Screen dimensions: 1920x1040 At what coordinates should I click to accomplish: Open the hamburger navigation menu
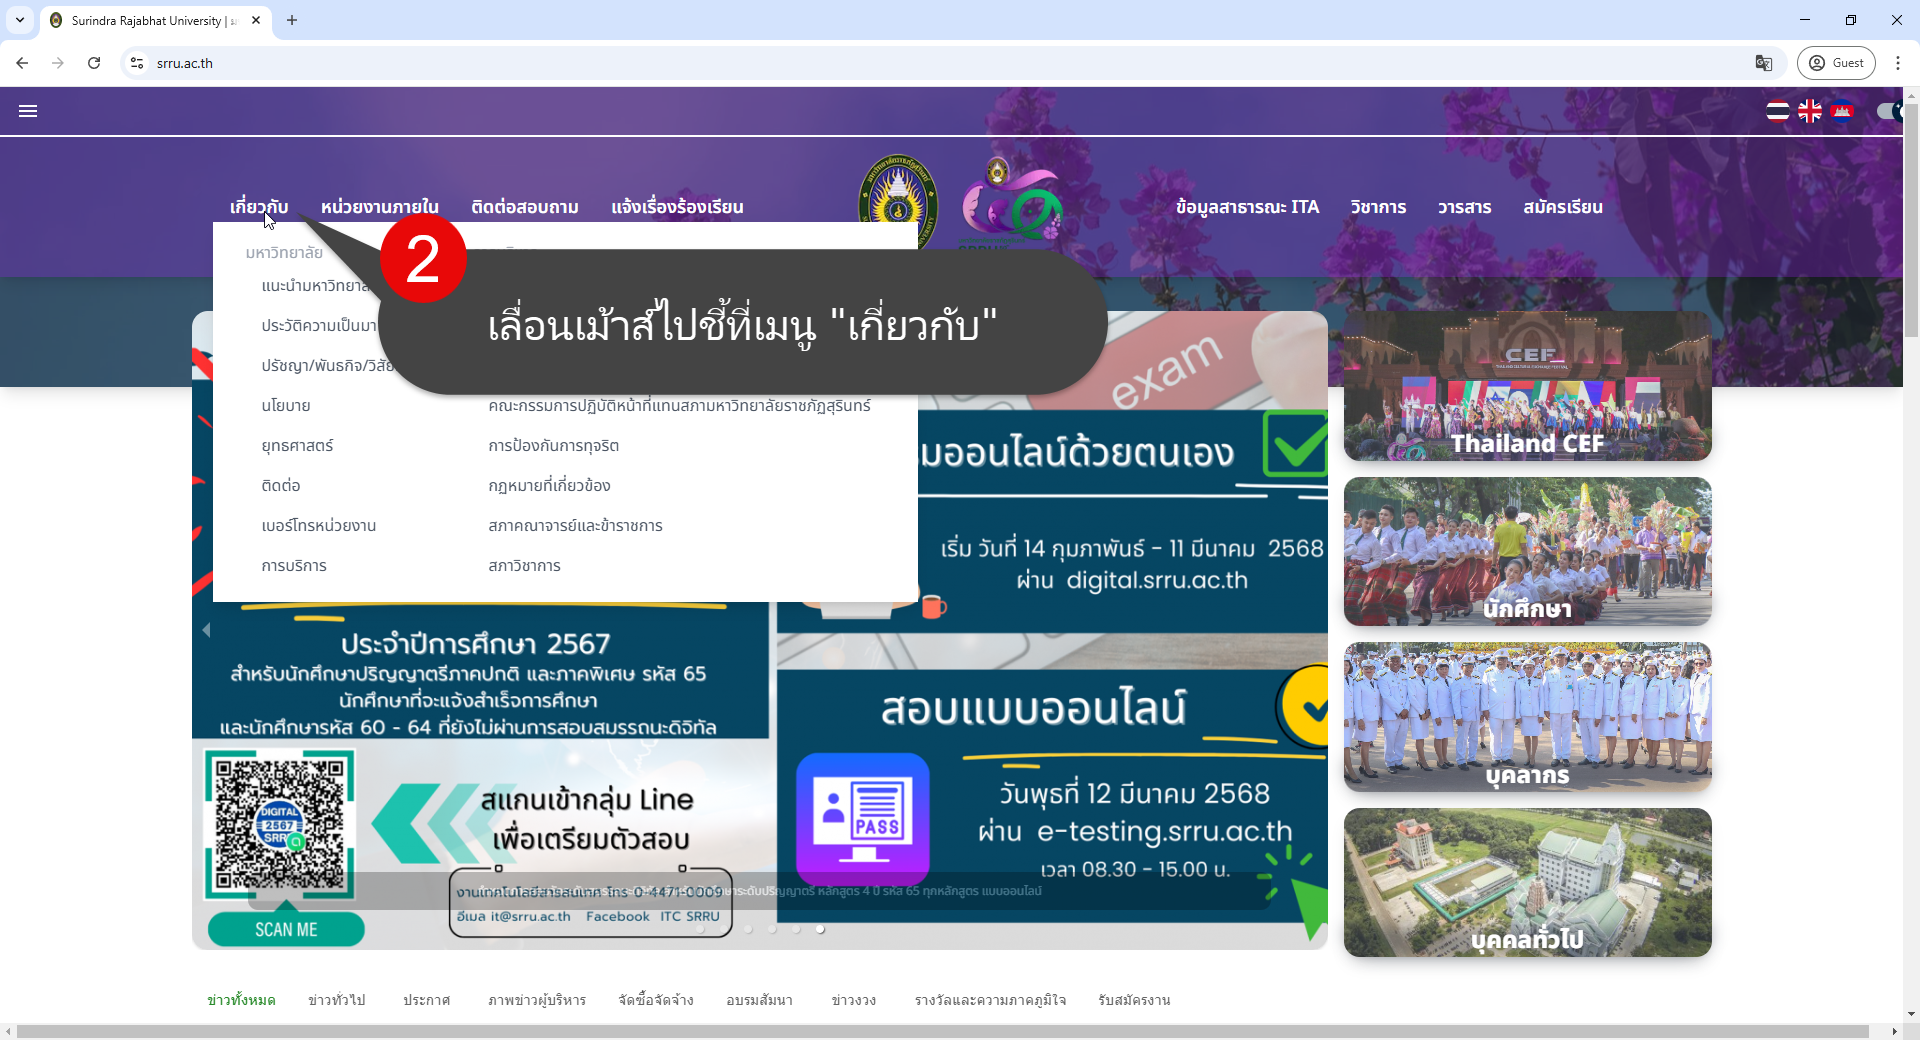click(28, 111)
